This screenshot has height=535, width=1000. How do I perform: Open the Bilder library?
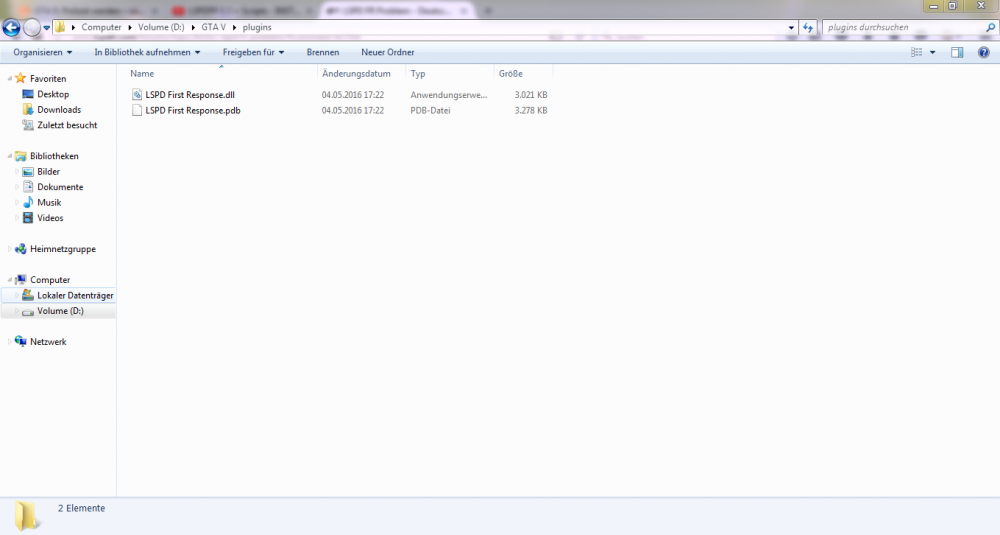click(x=48, y=172)
